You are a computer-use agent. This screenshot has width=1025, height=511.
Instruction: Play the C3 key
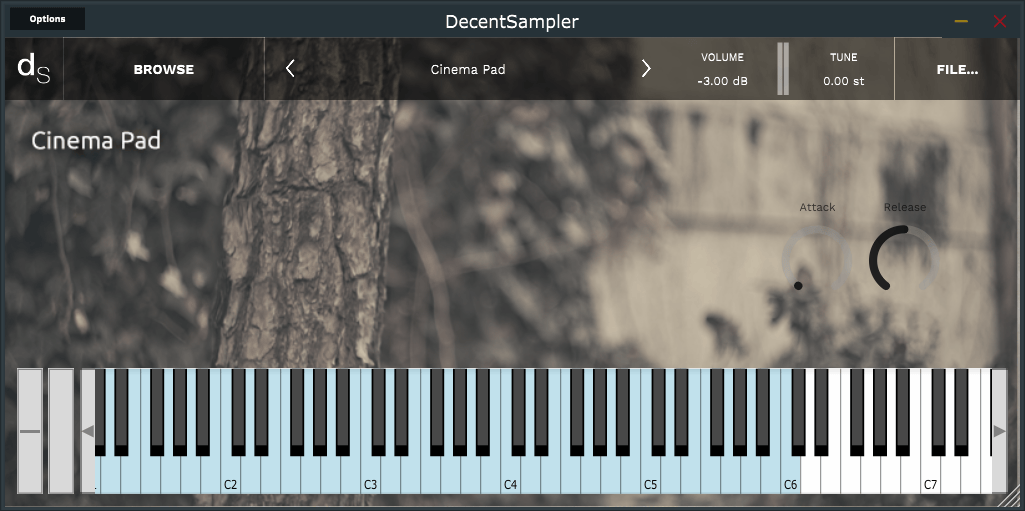371,476
